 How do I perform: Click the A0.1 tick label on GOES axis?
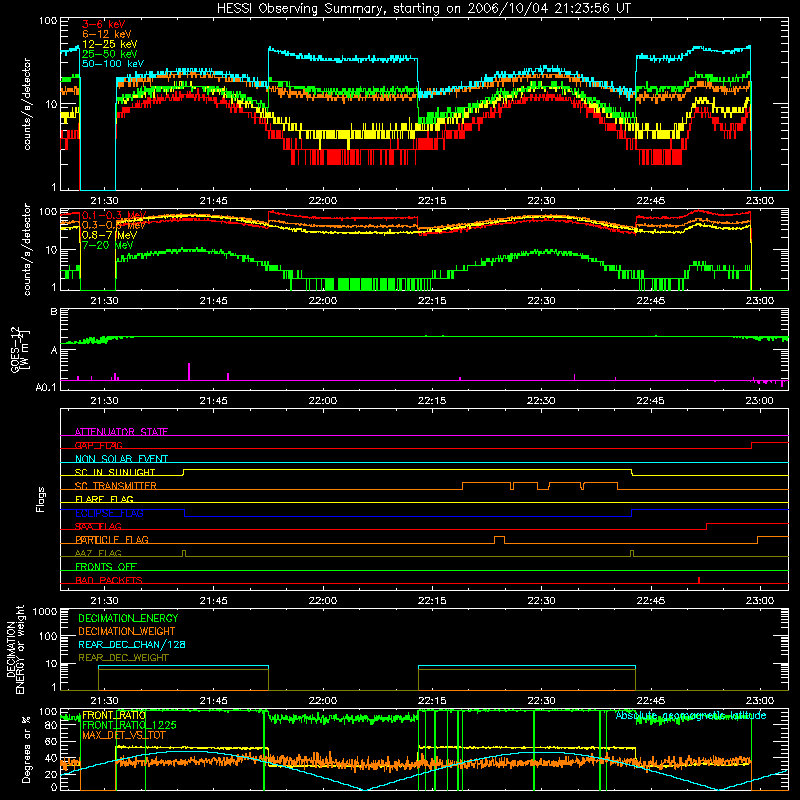[x=46, y=388]
